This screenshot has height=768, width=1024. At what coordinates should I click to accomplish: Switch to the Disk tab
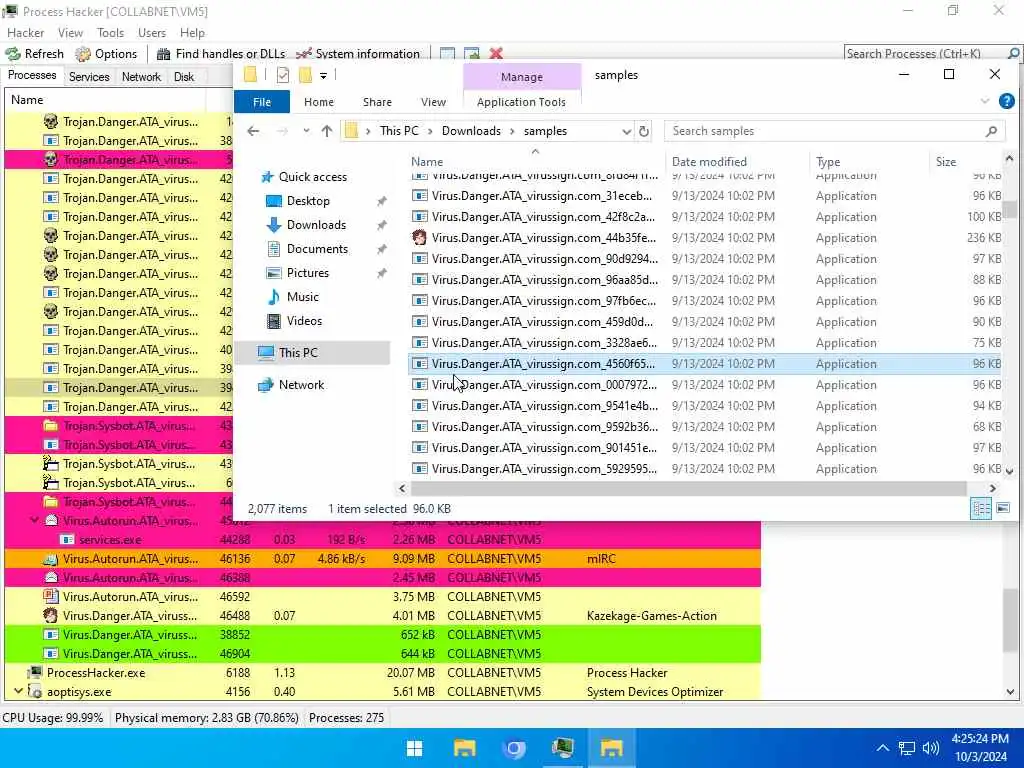(x=184, y=76)
